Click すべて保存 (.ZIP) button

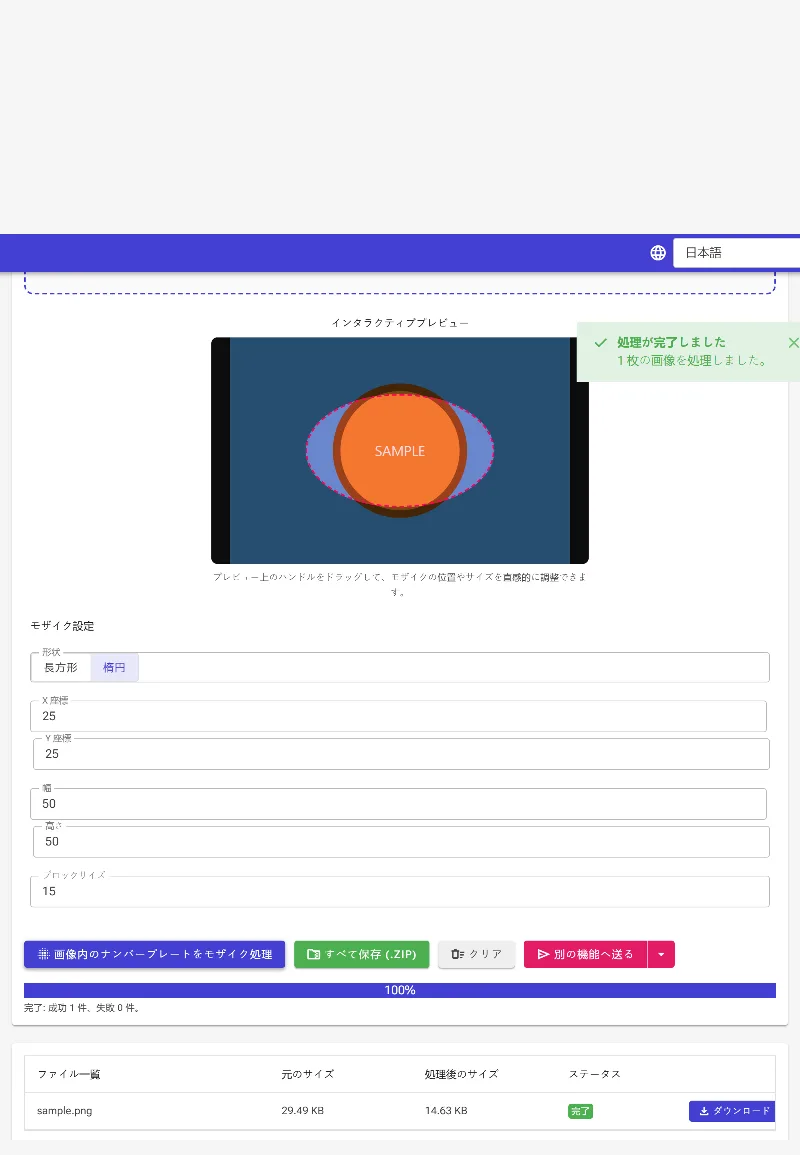pos(361,954)
